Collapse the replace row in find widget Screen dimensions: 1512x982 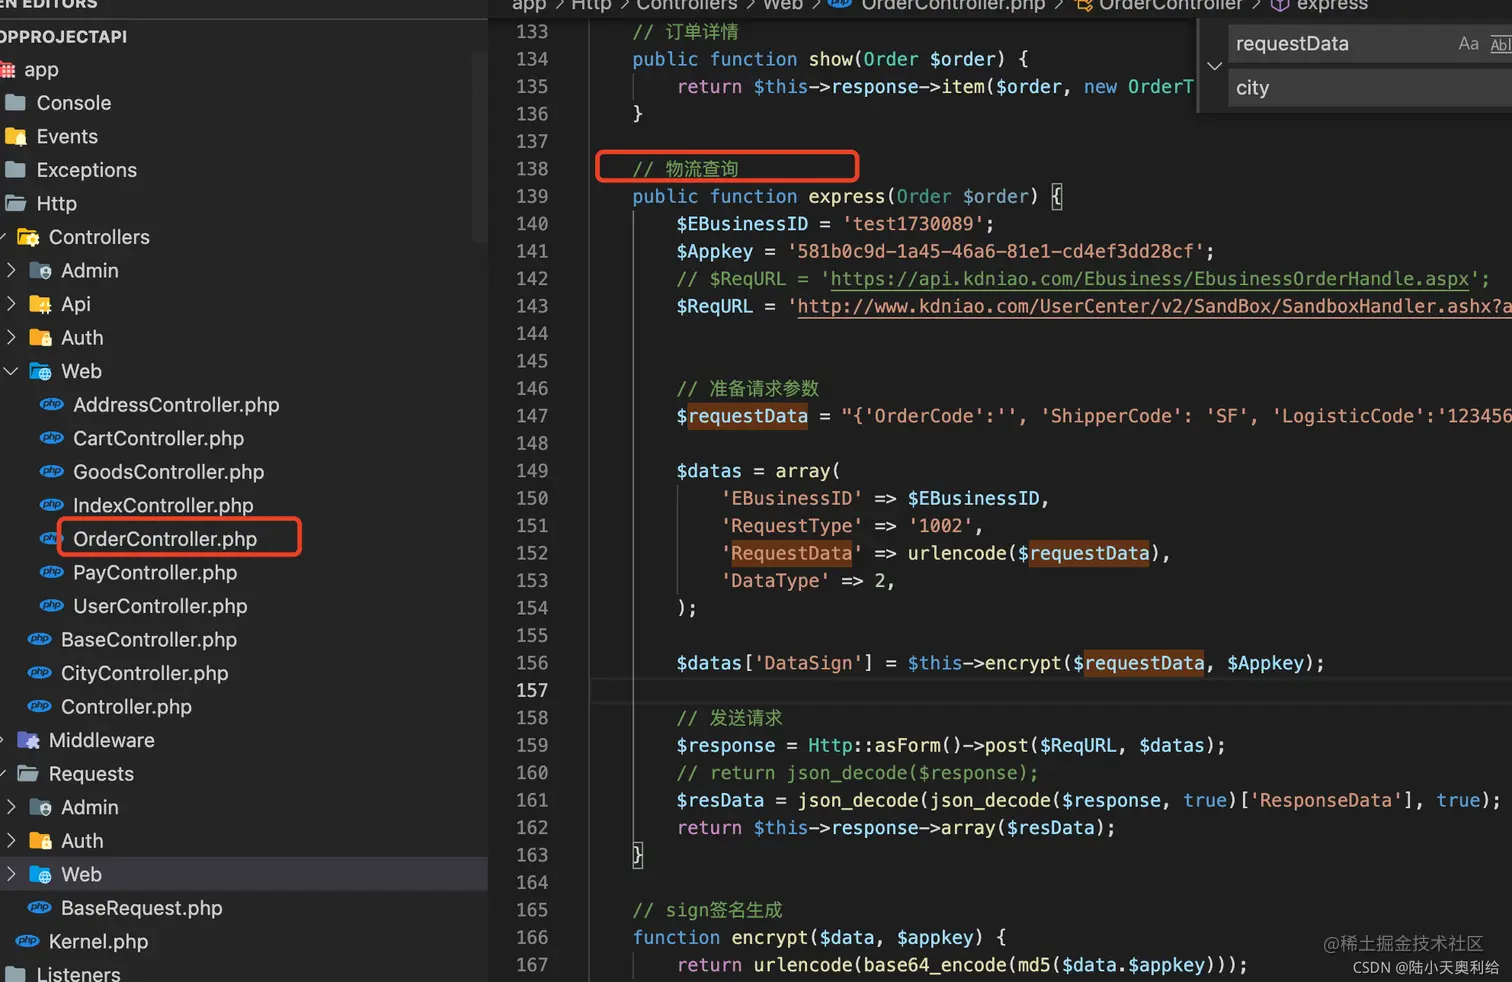point(1214,66)
